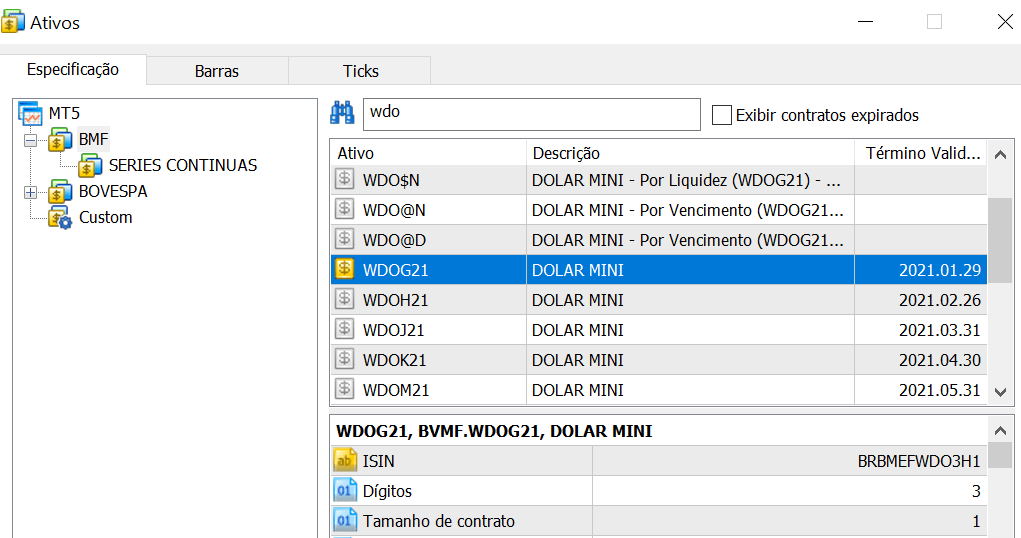
Task: Click the Dígitos value 3
Action: [x=976, y=491]
